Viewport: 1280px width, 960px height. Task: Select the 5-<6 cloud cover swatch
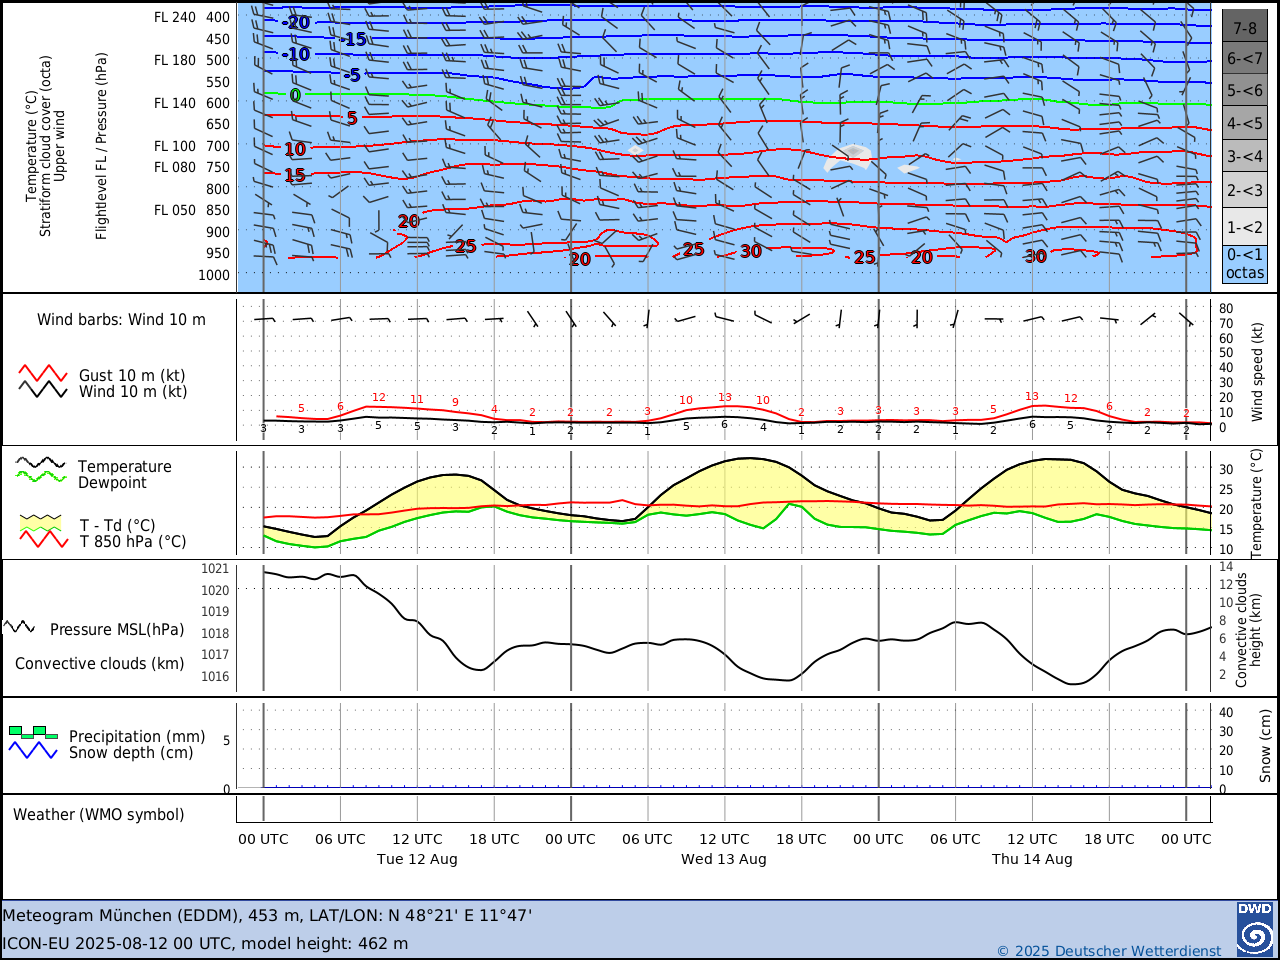[x=1245, y=91]
